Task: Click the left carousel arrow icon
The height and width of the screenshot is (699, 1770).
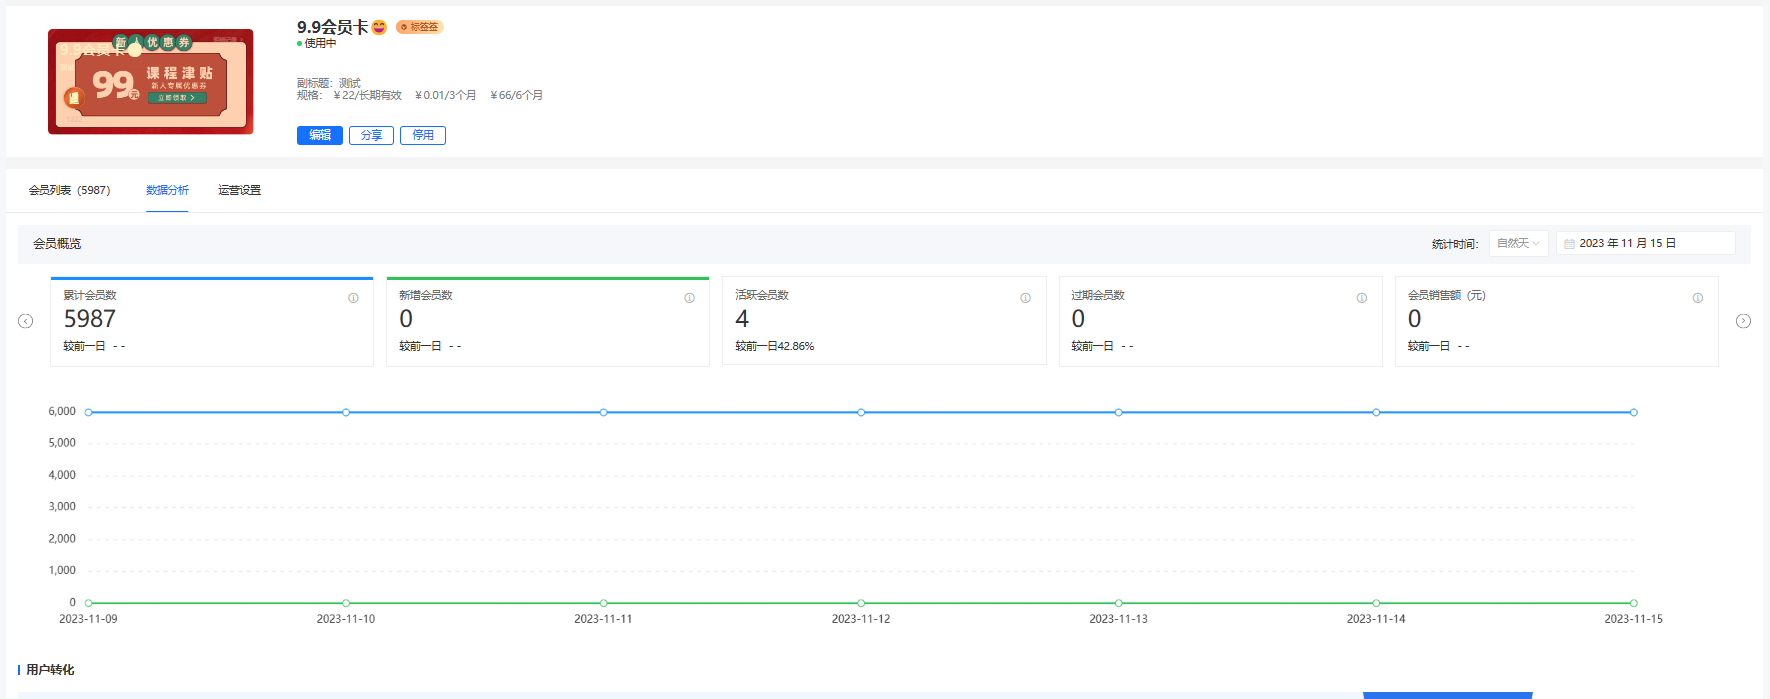Action: point(26,321)
